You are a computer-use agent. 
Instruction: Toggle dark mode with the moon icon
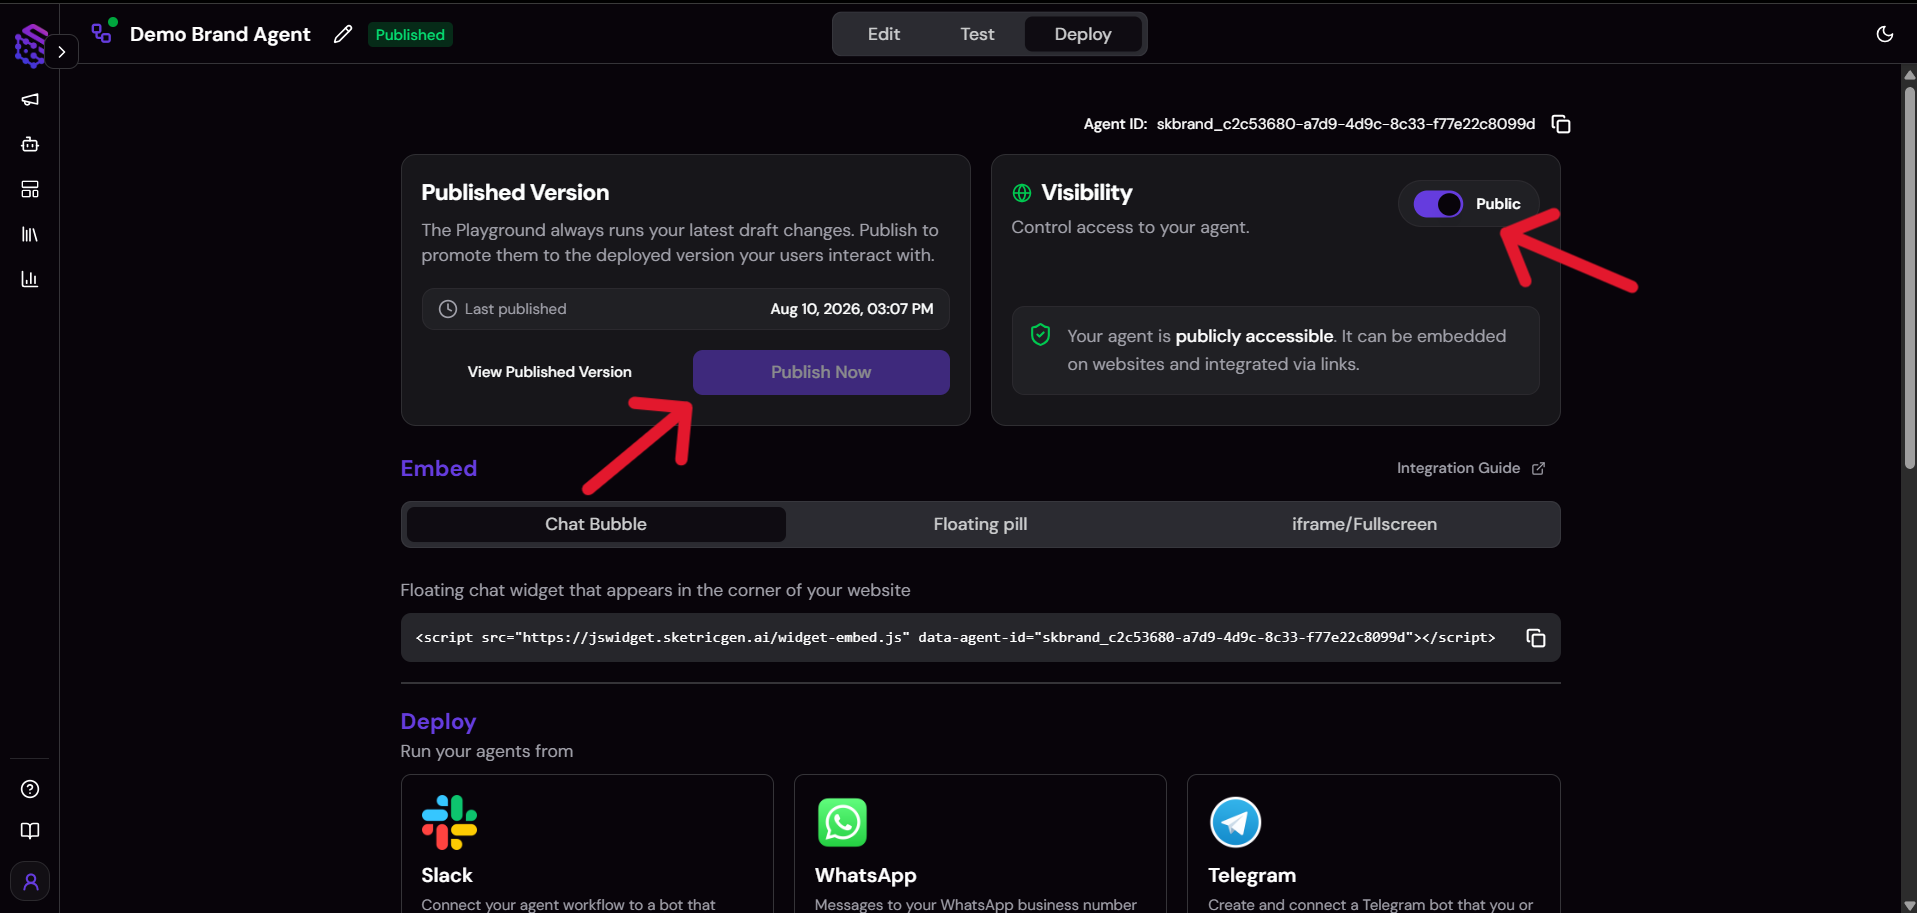pyautogui.click(x=1885, y=34)
